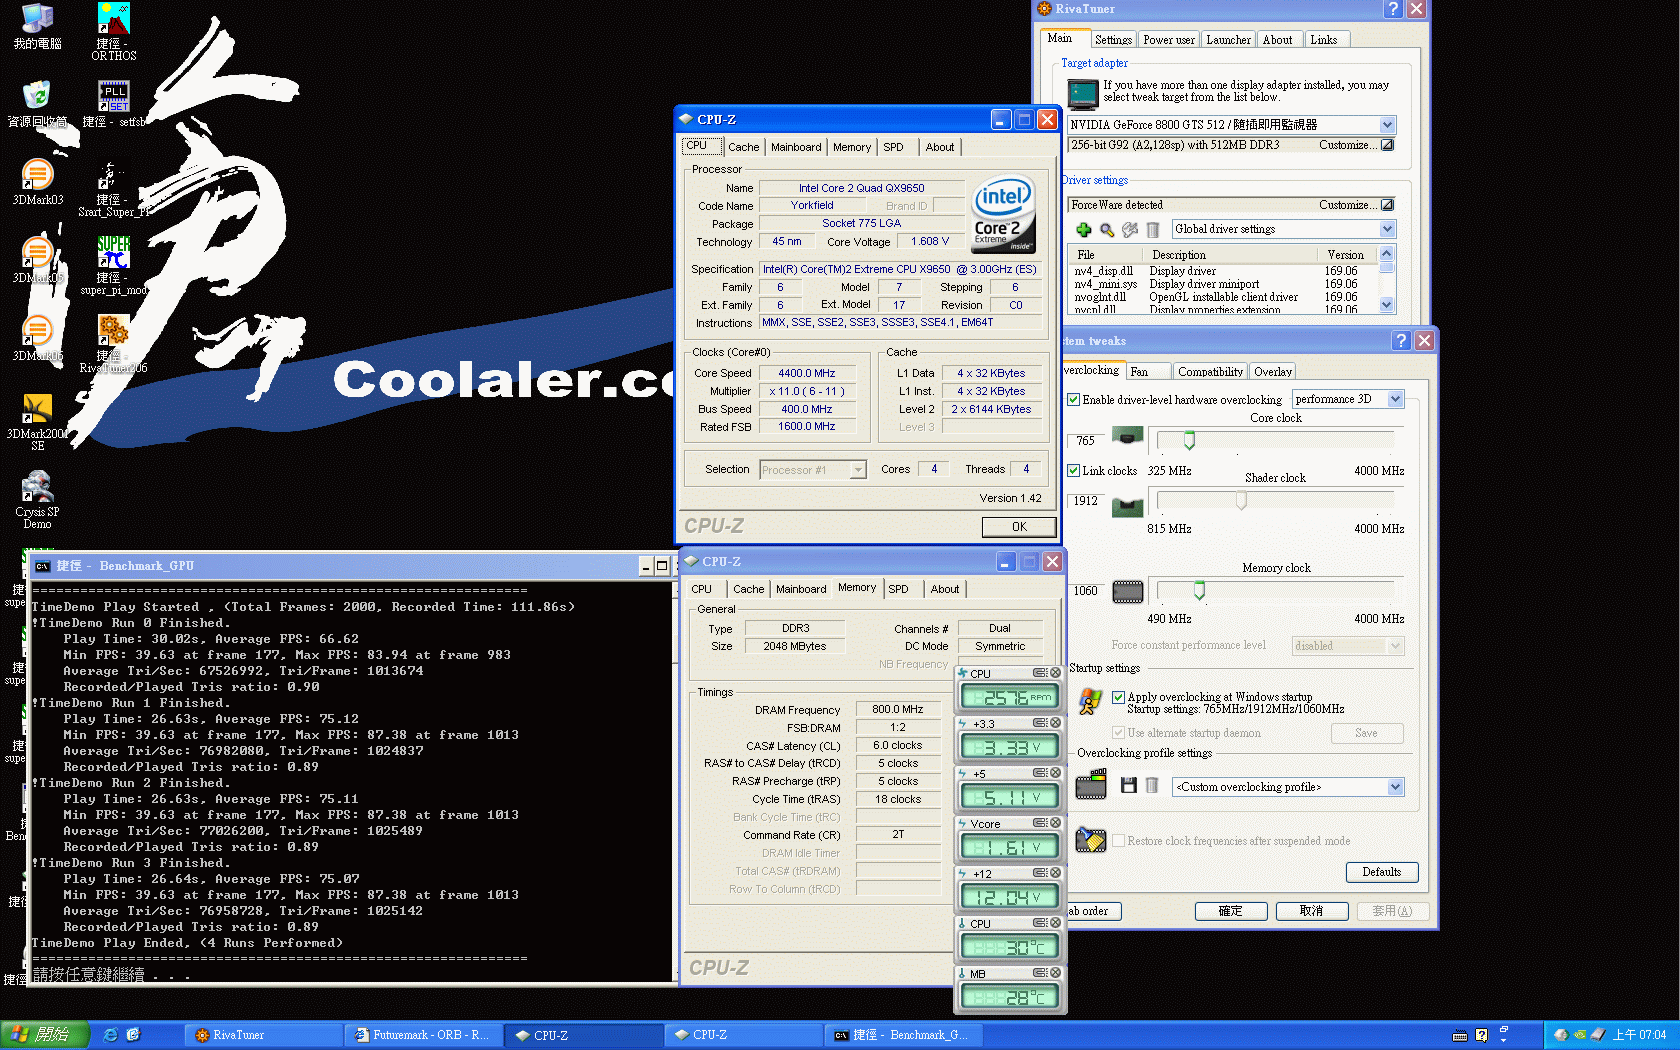Screen dimensions: 1680x1050
Task: Open the Processor #1 selection dropdown in CPU-Z
Action: [858, 470]
